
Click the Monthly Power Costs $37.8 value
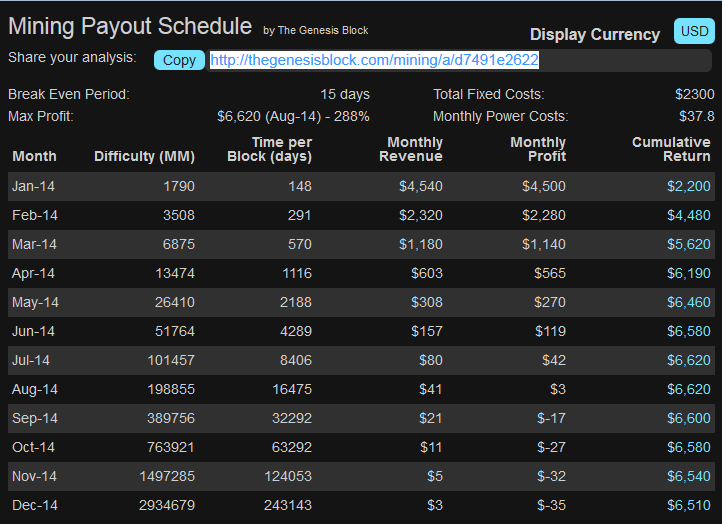click(x=697, y=116)
